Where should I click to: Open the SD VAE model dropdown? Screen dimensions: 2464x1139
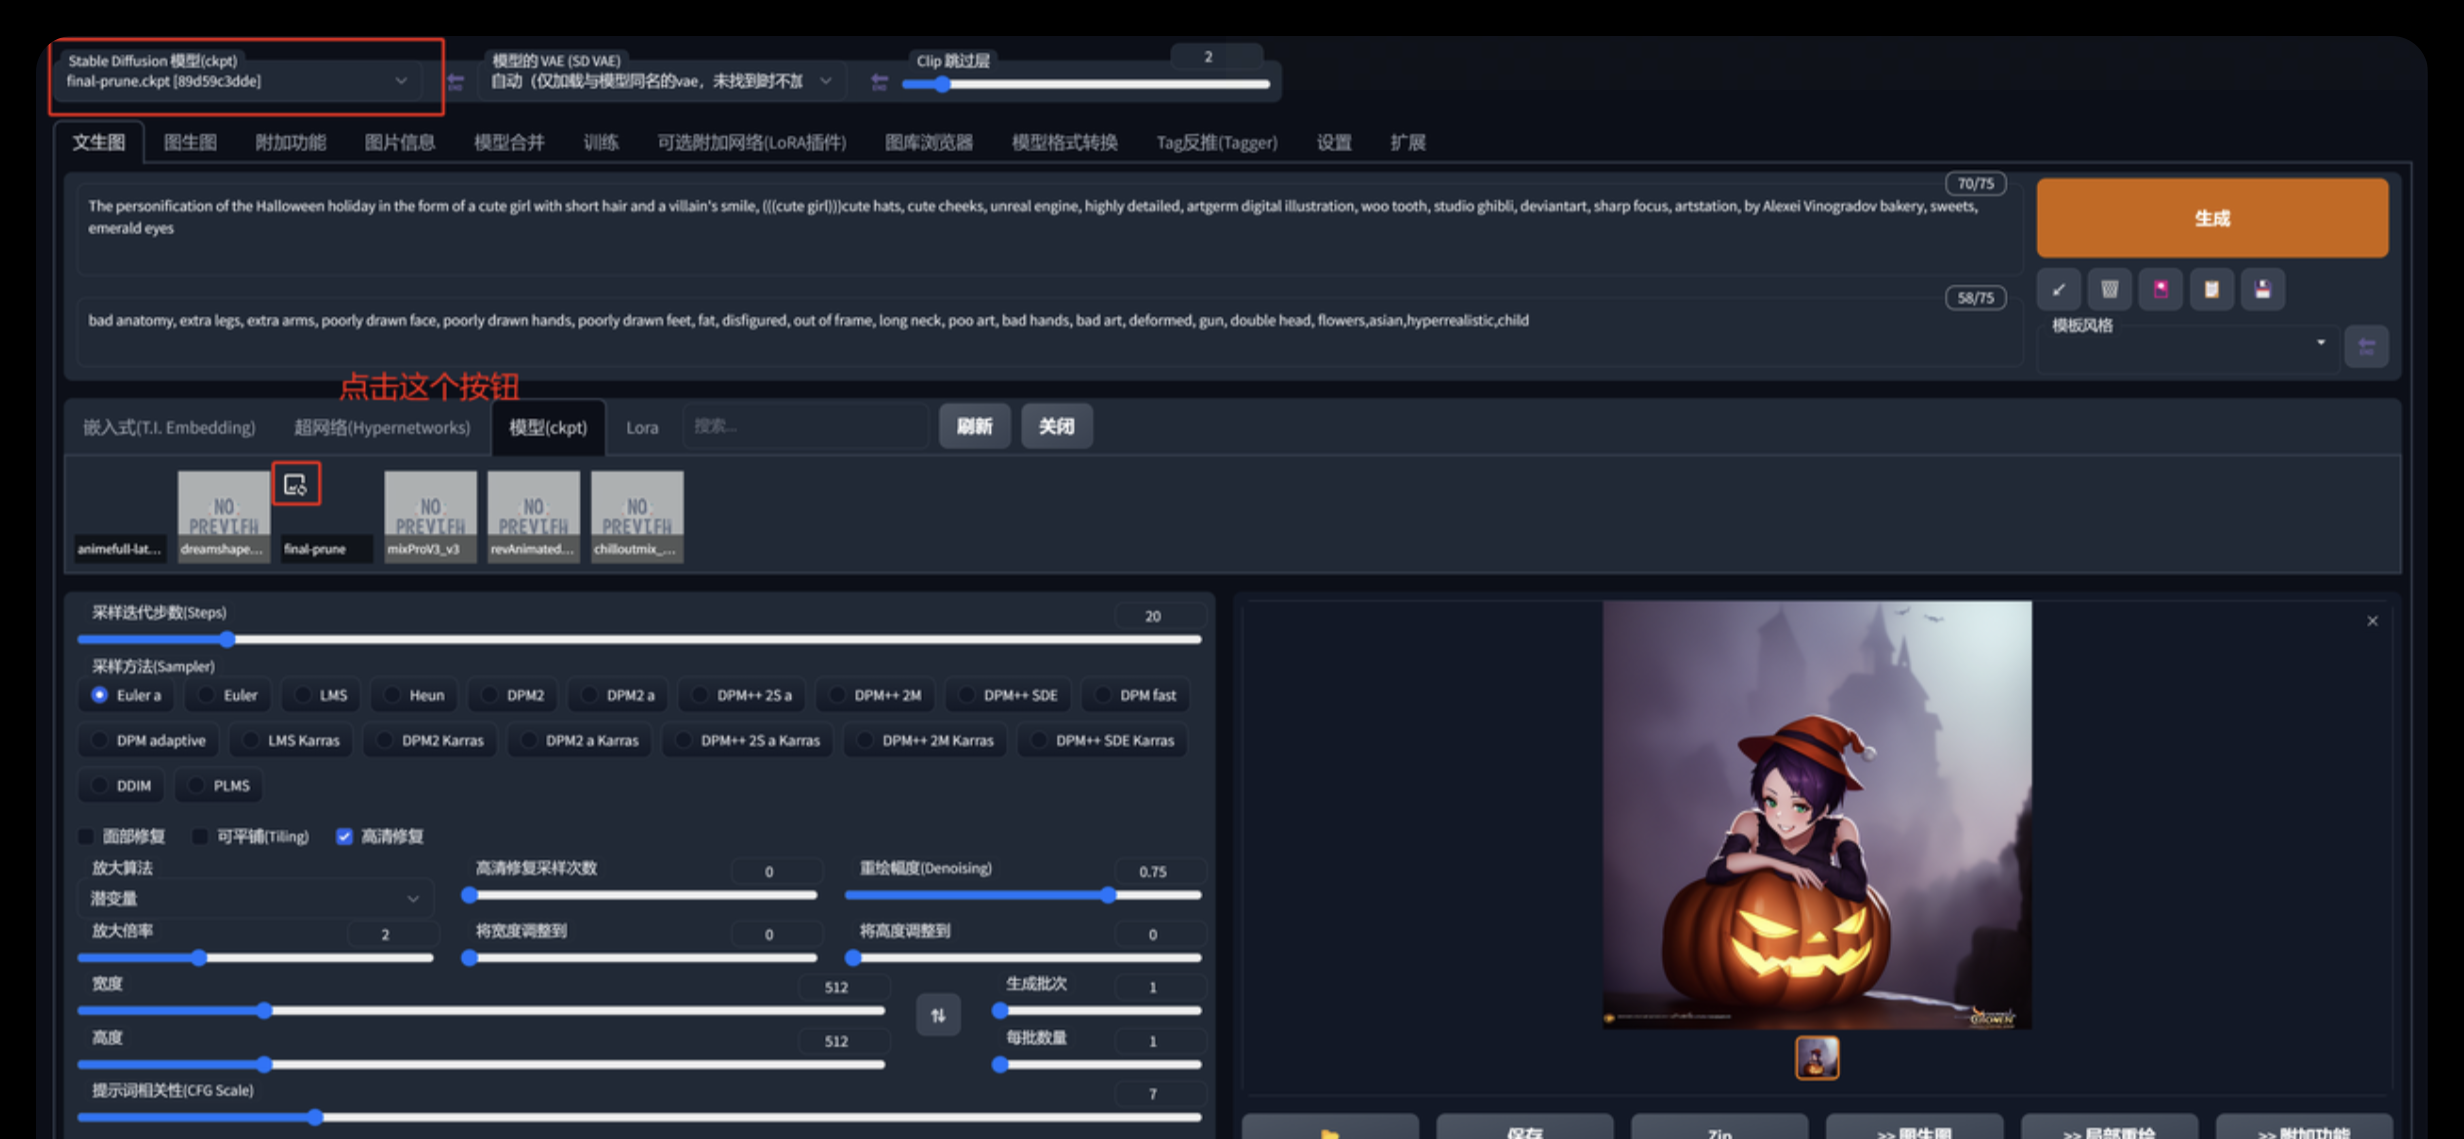(661, 82)
